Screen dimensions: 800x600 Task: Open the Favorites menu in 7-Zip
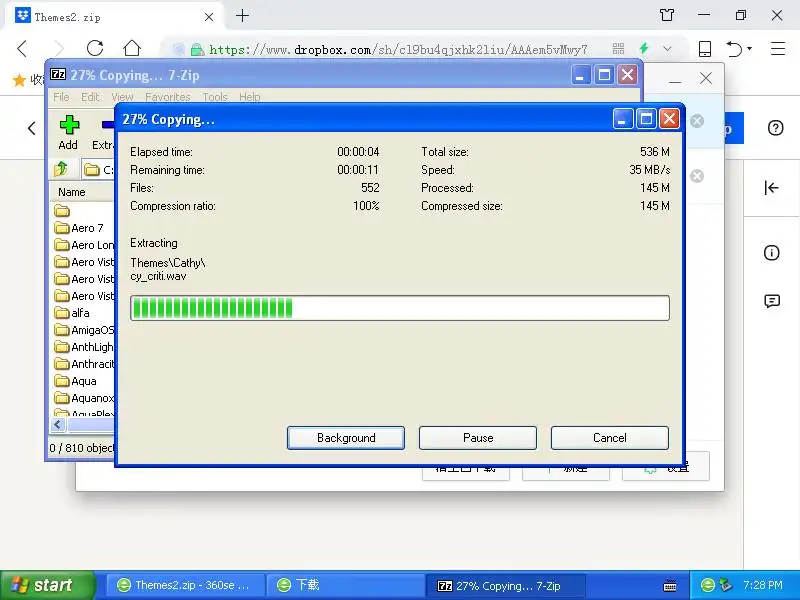click(x=167, y=97)
